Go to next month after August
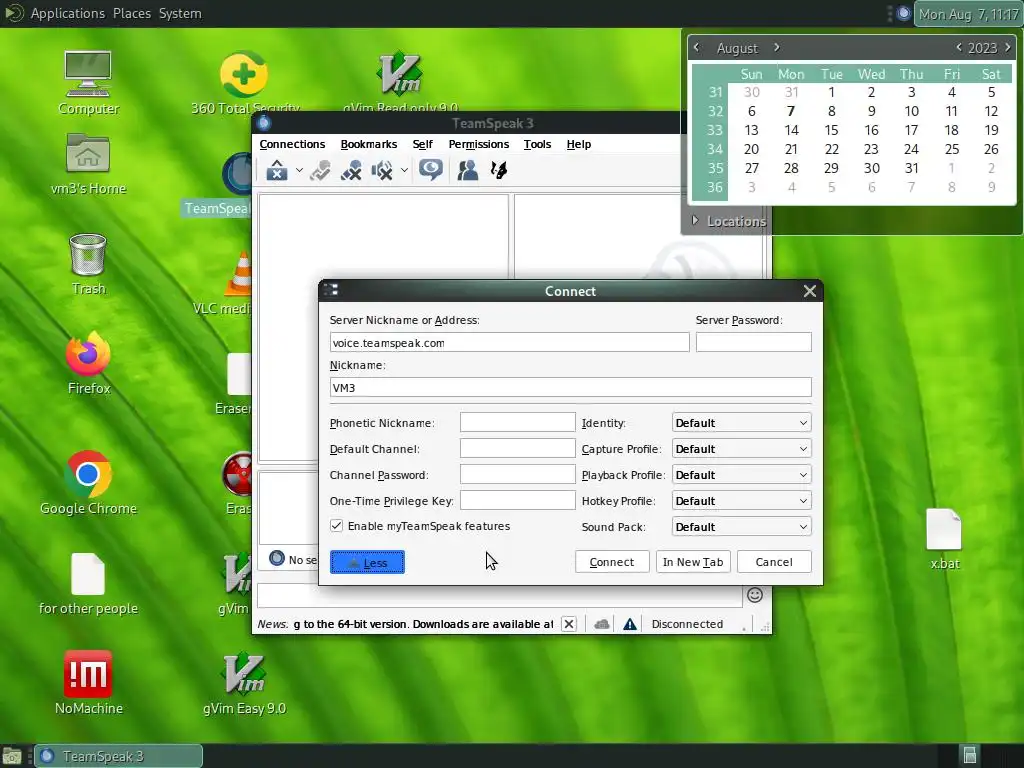This screenshot has width=1024, height=768. 776,47
